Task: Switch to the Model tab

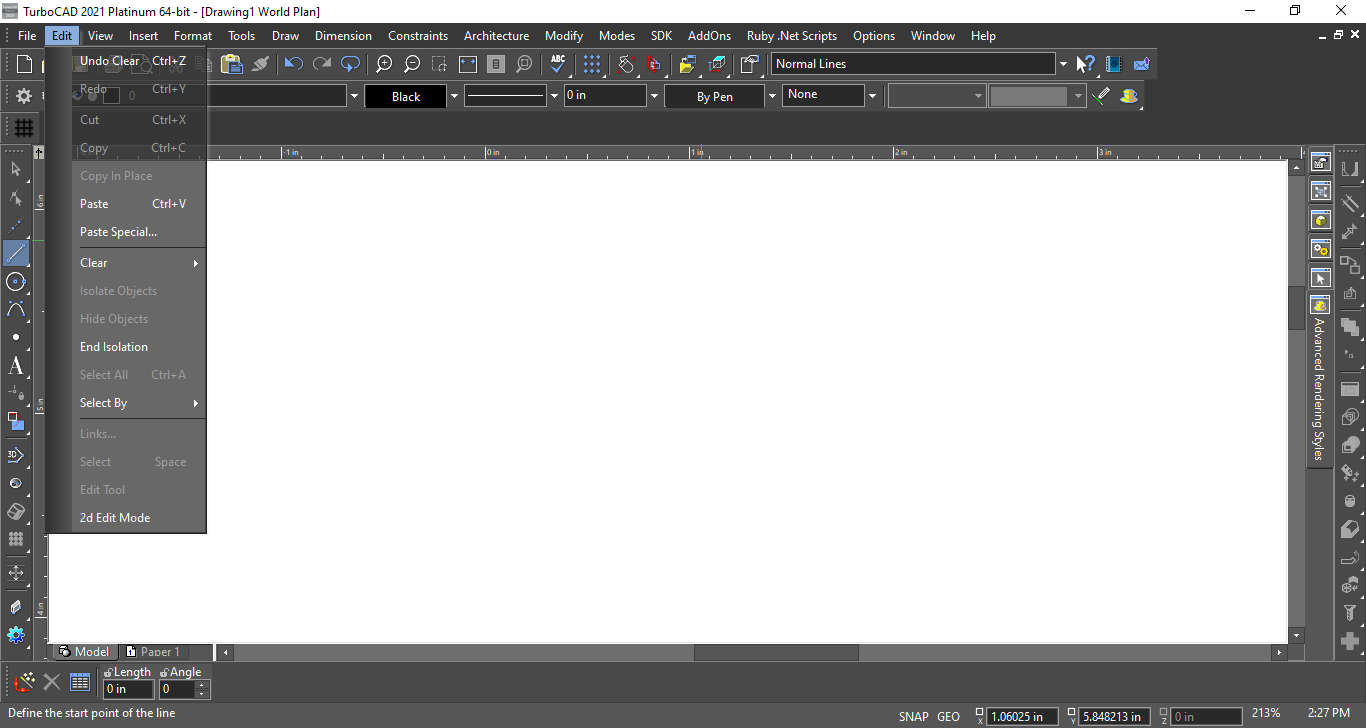Action: (x=84, y=652)
